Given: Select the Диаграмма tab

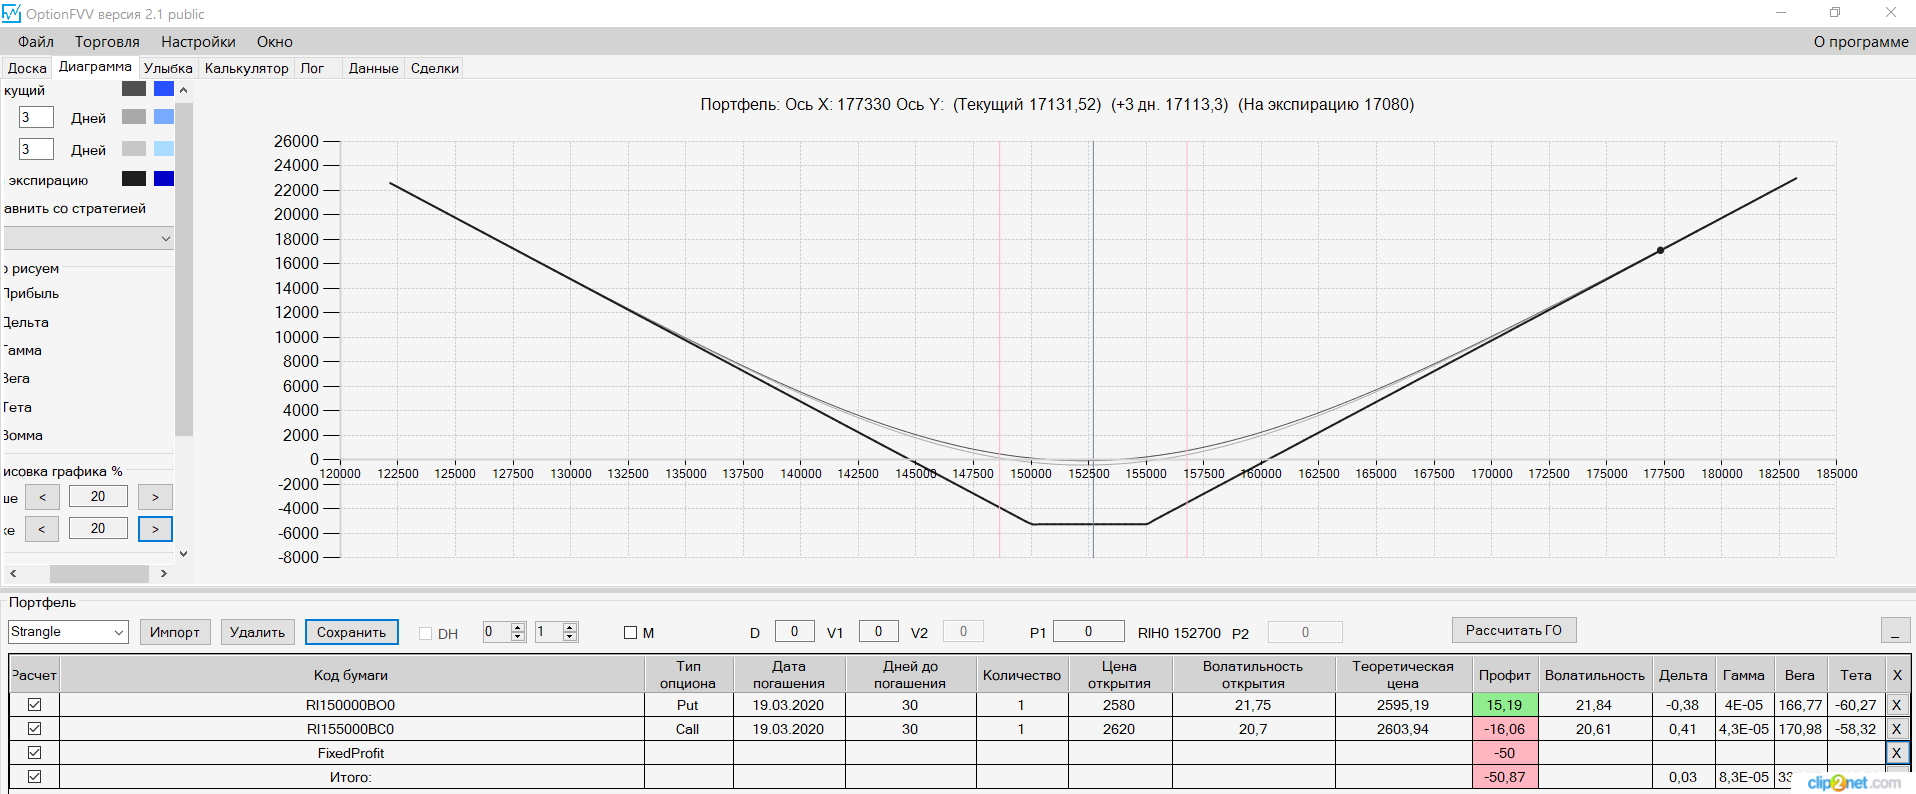Looking at the screenshot, I should point(95,67).
